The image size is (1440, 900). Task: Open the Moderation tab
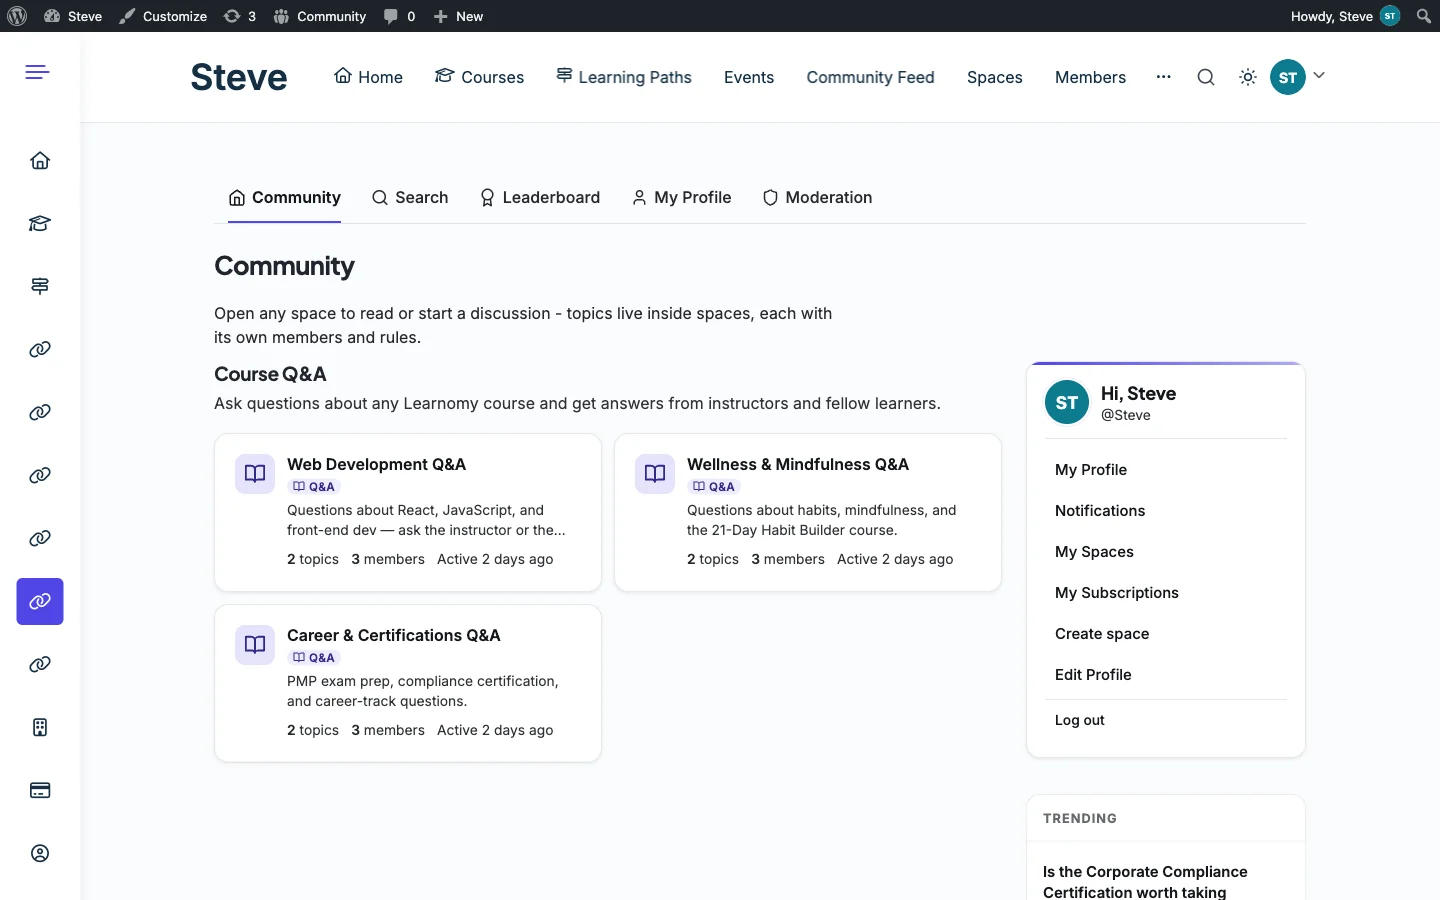click(x=817, y=198)
